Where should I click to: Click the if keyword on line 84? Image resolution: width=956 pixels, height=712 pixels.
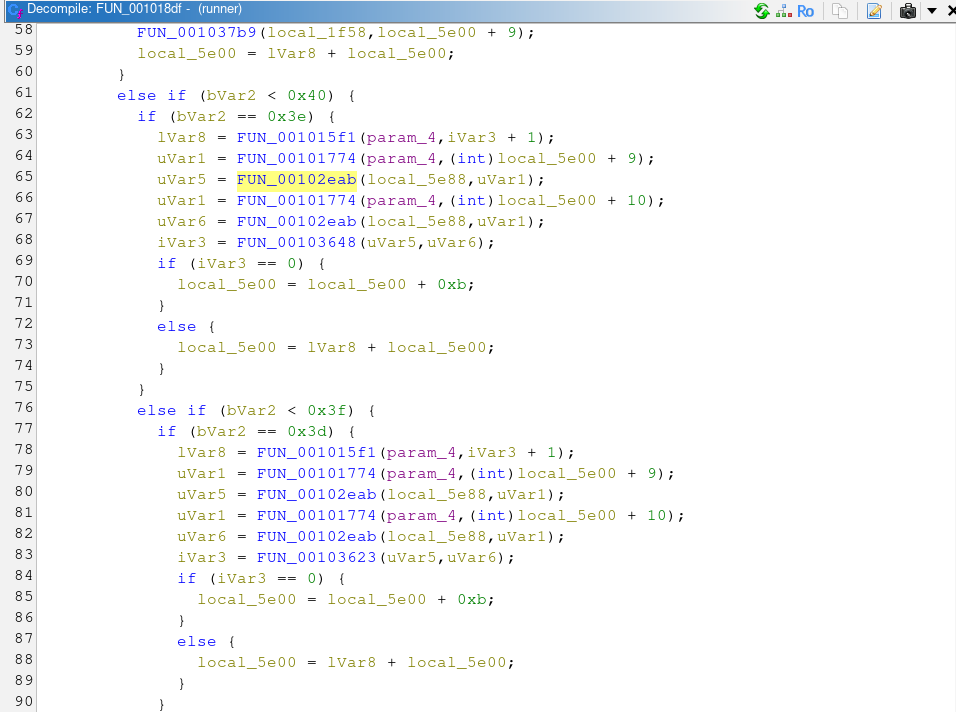pyautogui.click(x=187, y=579)
